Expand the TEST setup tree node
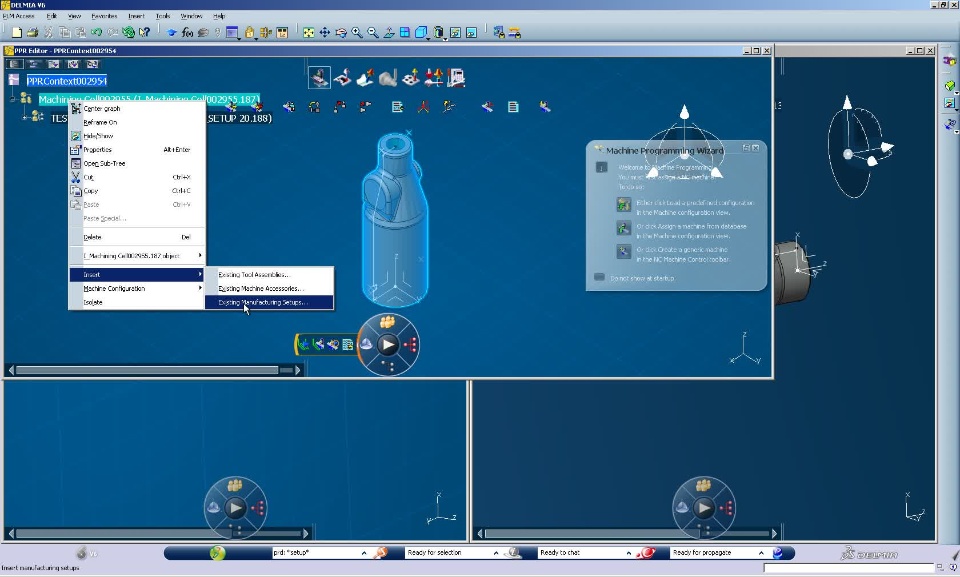 [x=24, y=116]
